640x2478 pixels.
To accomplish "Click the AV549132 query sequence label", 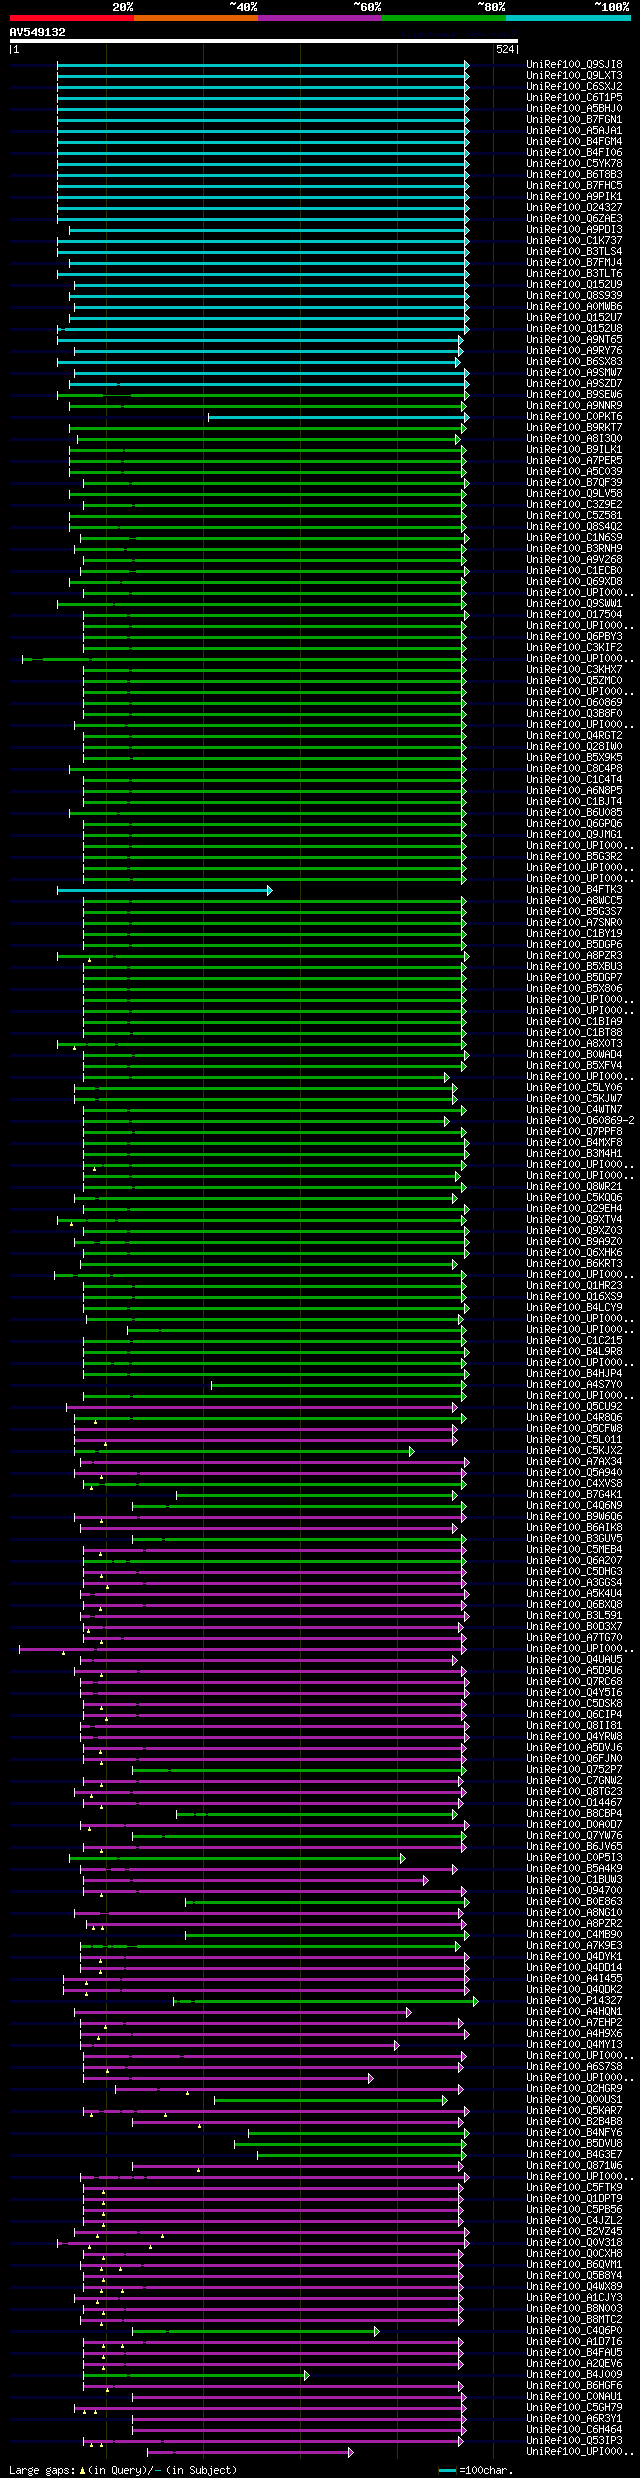I will [x=38, y=32].
